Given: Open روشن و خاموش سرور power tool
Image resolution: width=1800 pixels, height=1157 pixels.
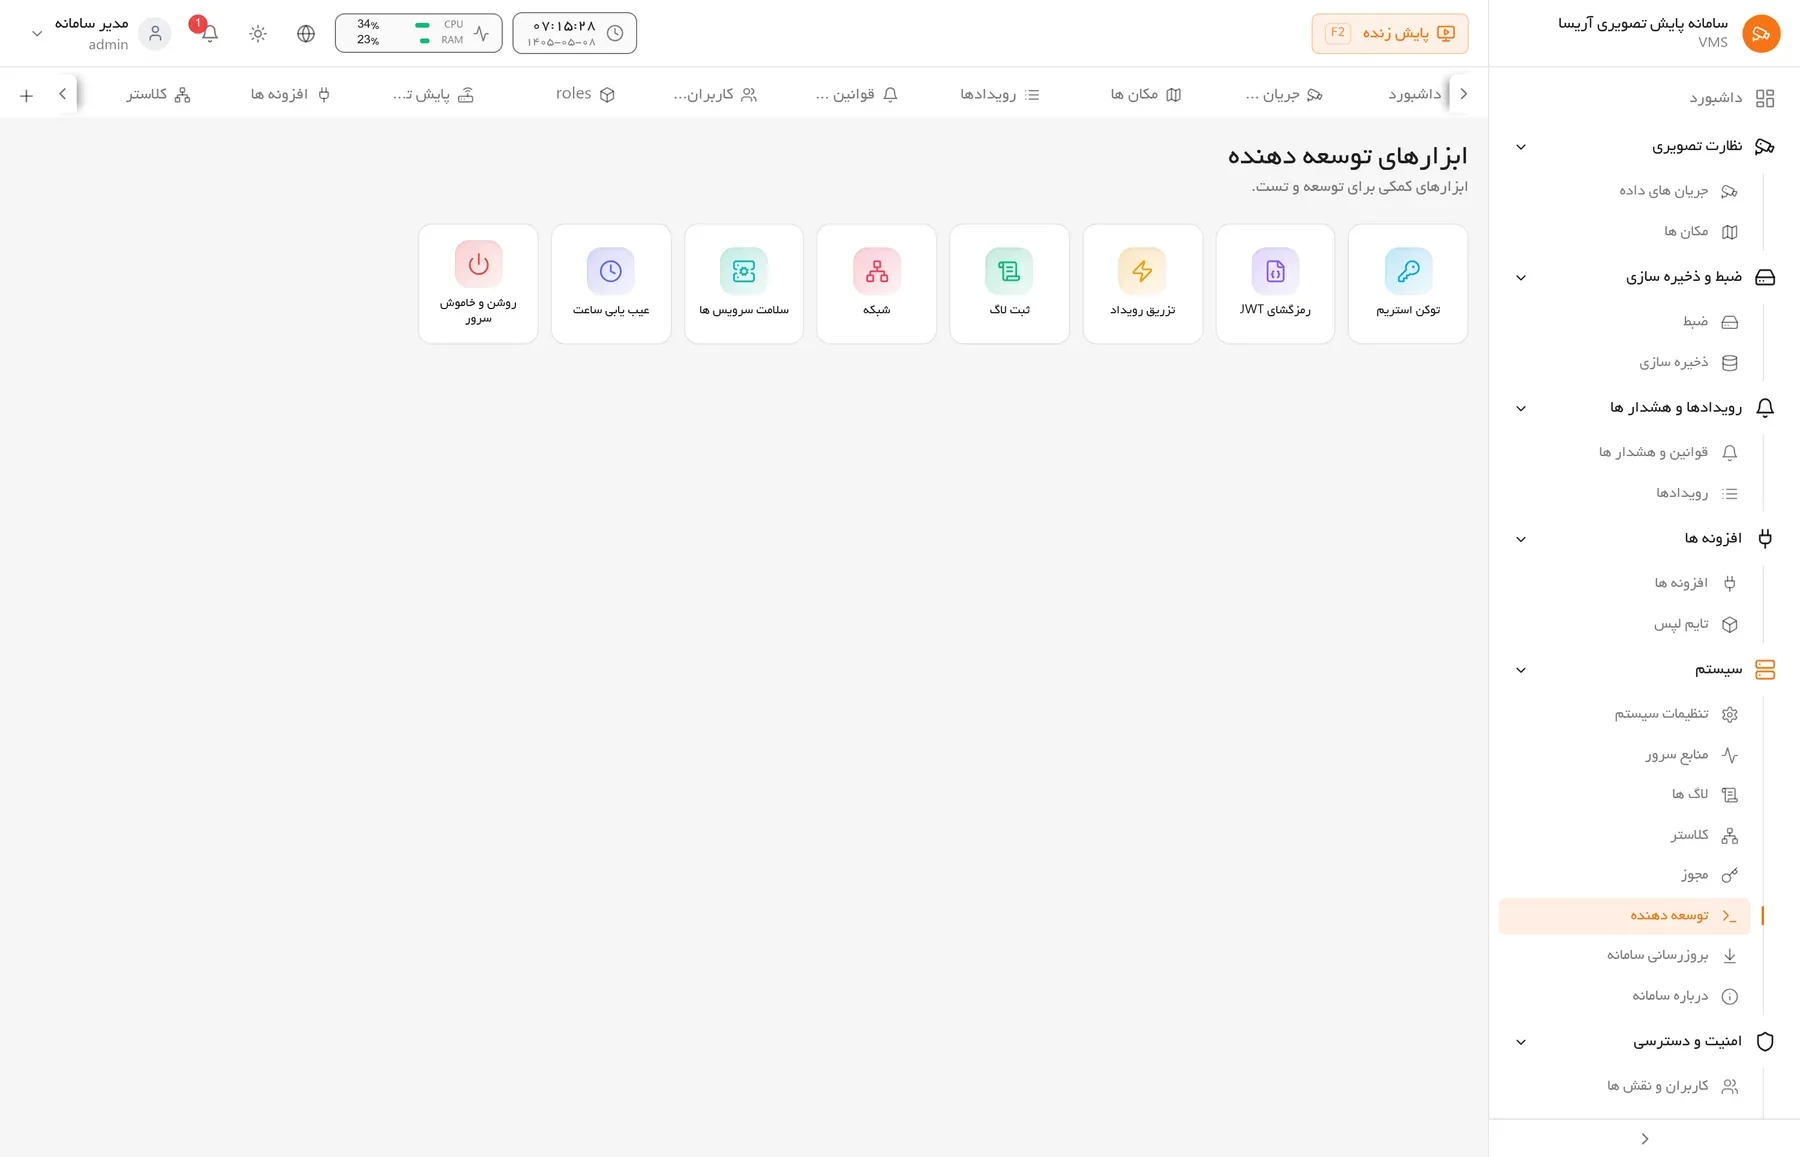Looking at the screenshot, I should click(x=478, y=284).
